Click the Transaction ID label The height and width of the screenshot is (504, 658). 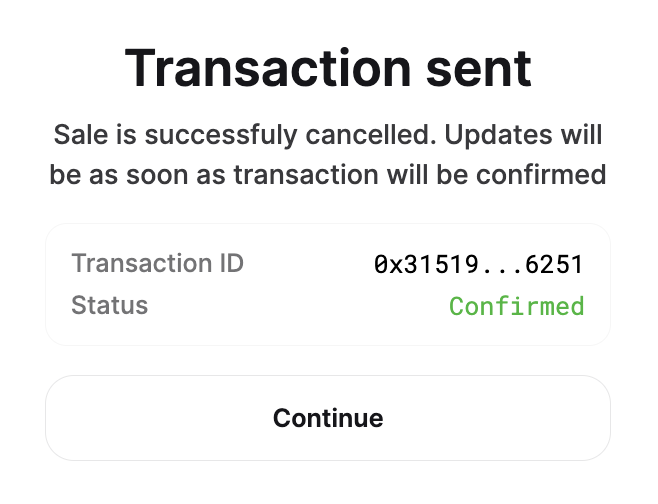coord(157,264)
